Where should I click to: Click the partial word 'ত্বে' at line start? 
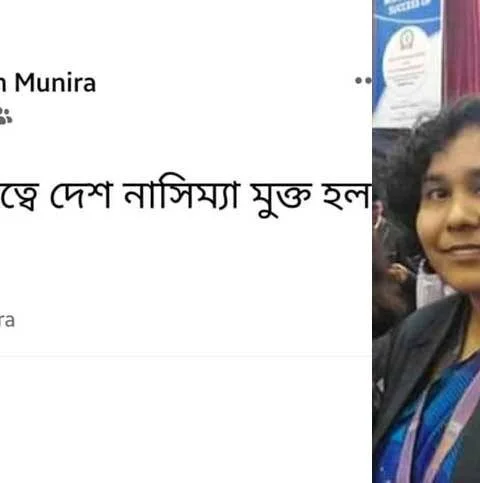click(x=19, y=197)
